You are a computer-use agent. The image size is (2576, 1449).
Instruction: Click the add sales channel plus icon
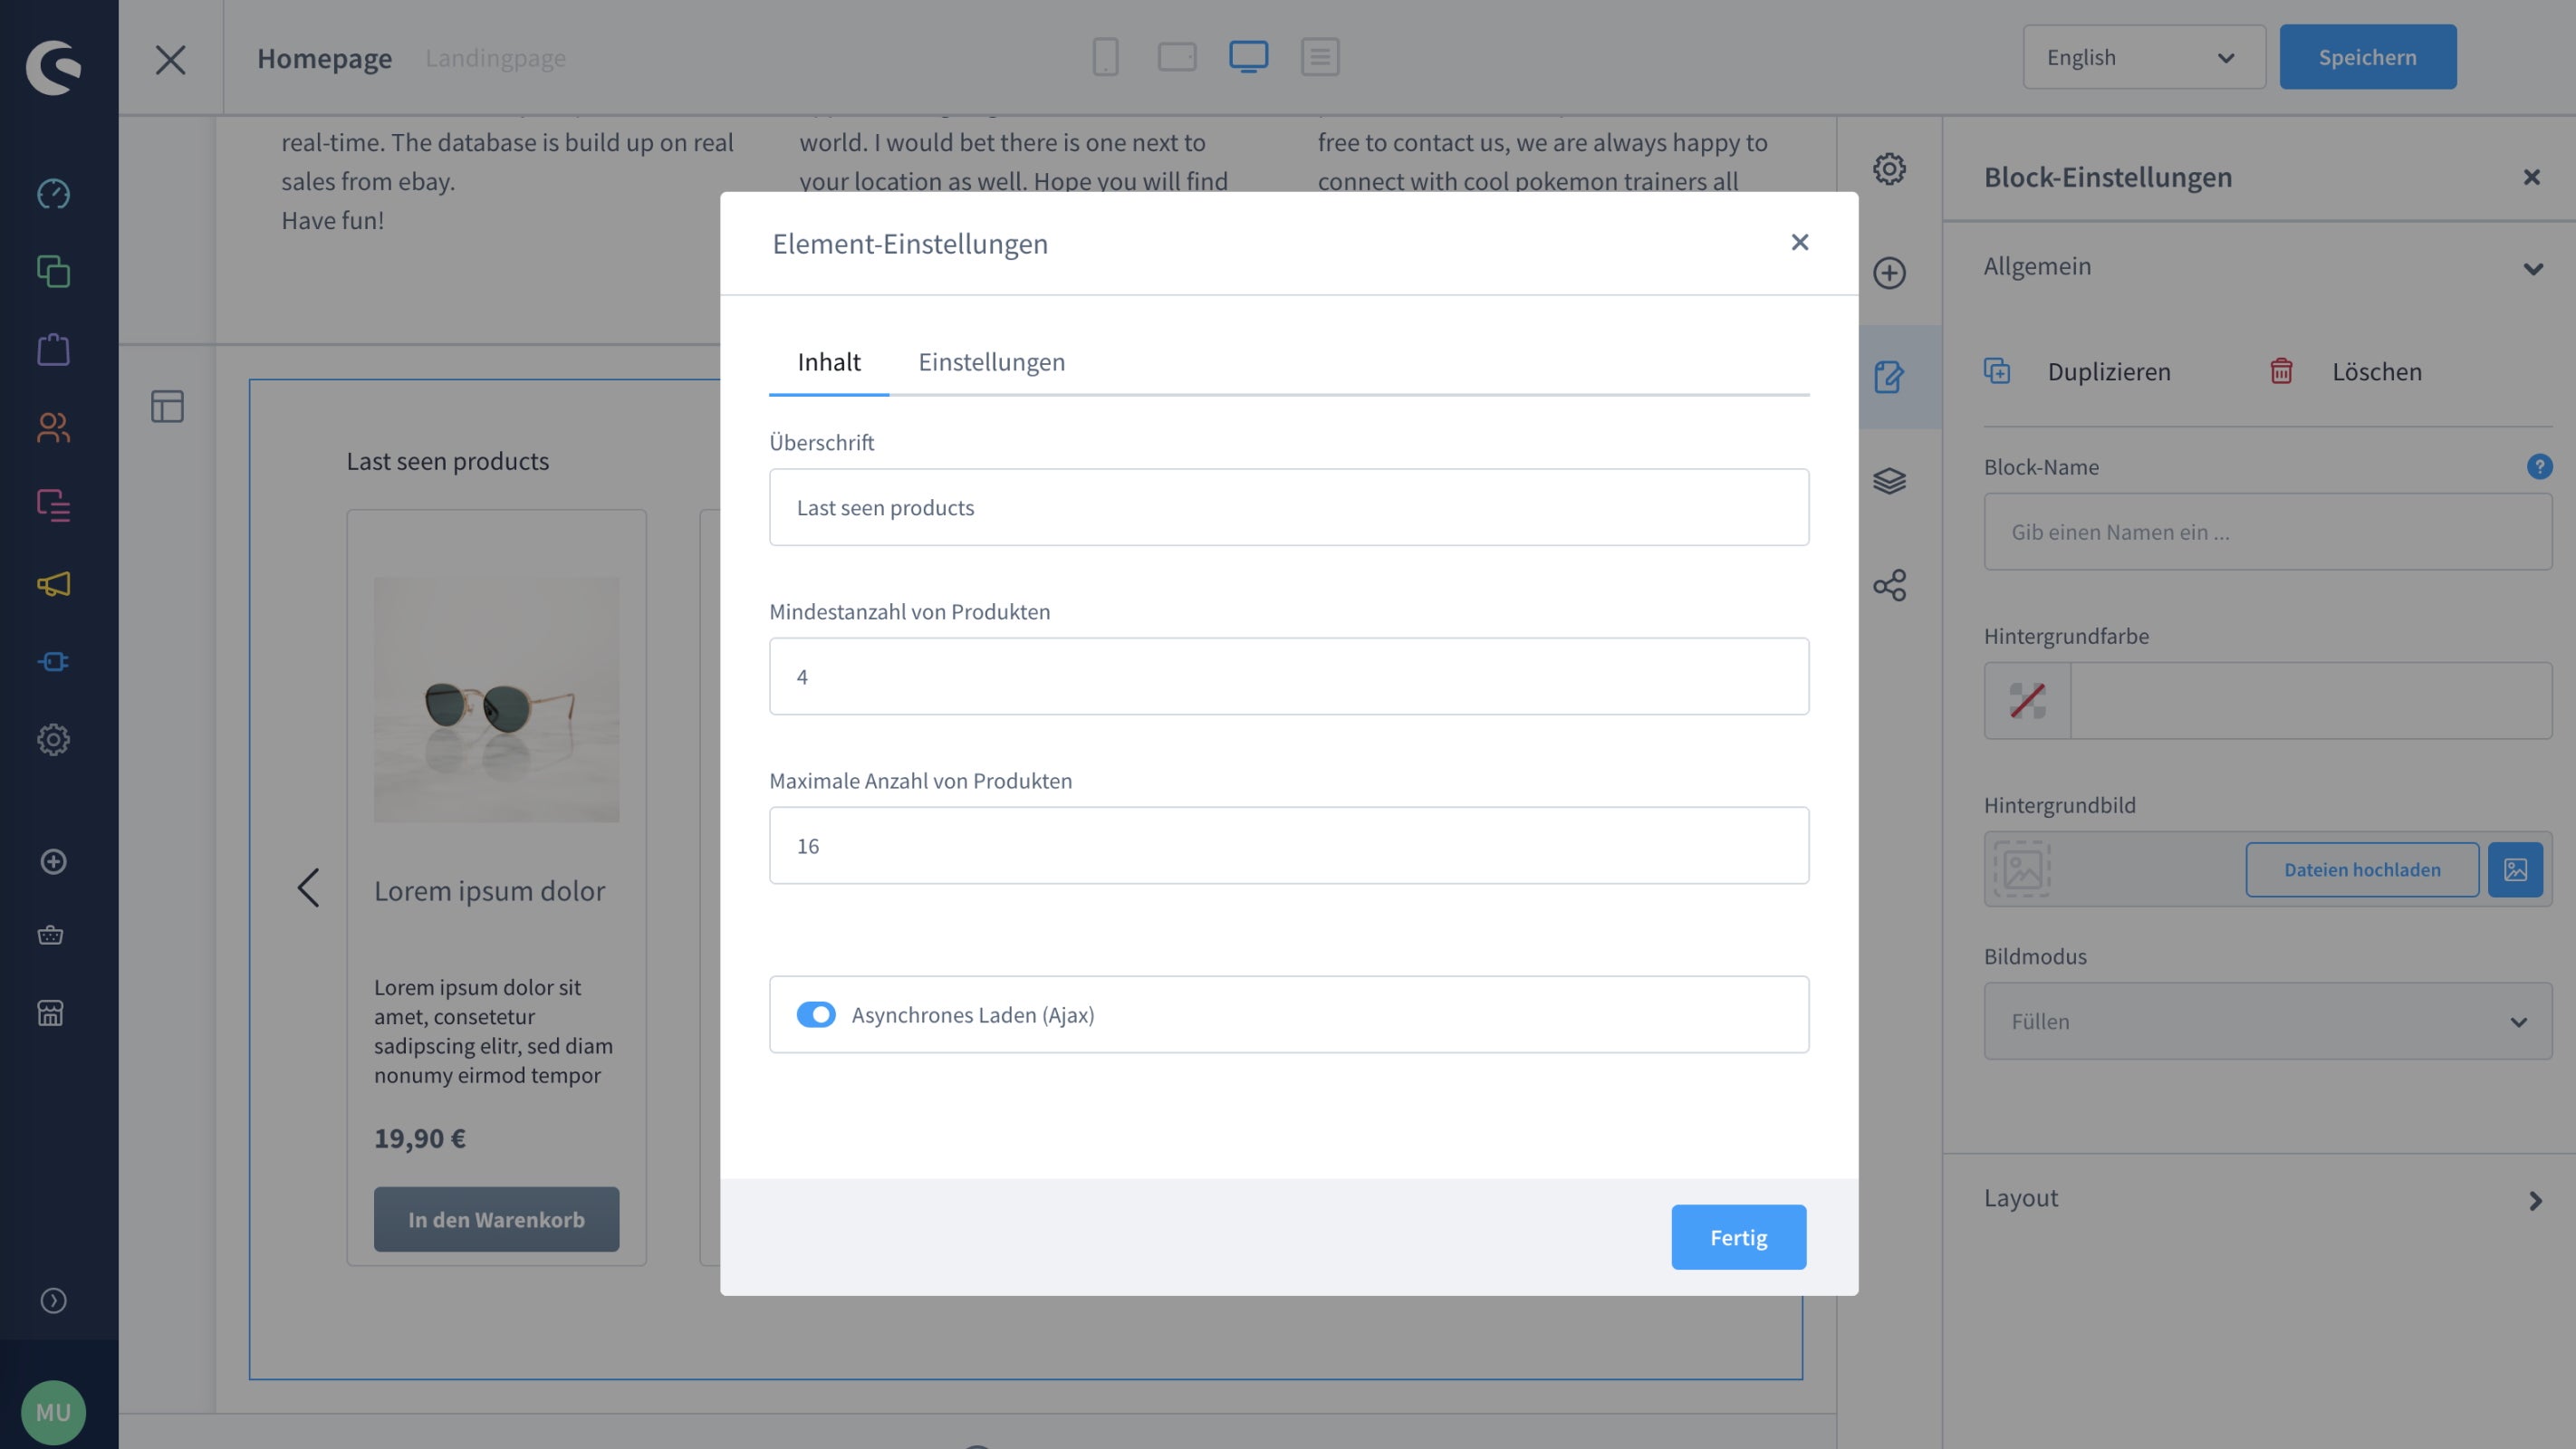[53, 861]
